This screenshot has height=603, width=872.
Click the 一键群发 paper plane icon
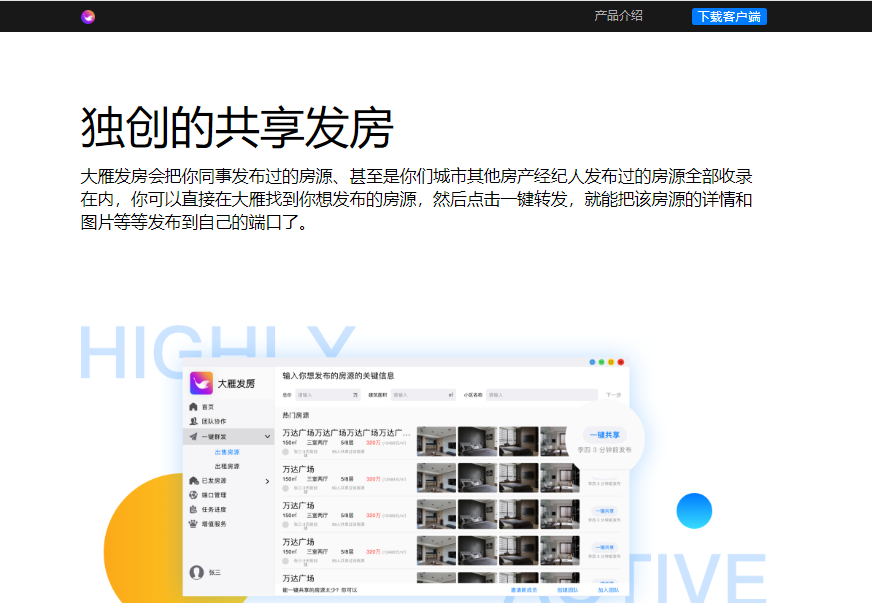[x=193, y=437]
